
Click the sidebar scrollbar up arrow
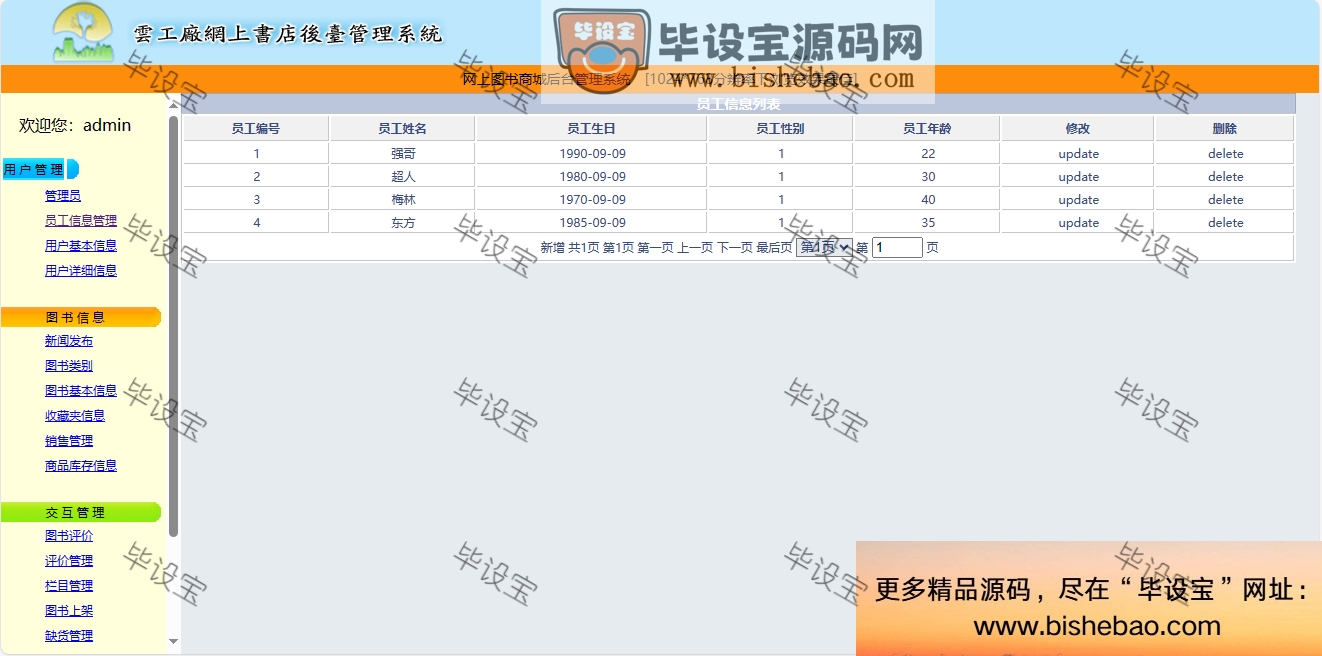(174, 104)
